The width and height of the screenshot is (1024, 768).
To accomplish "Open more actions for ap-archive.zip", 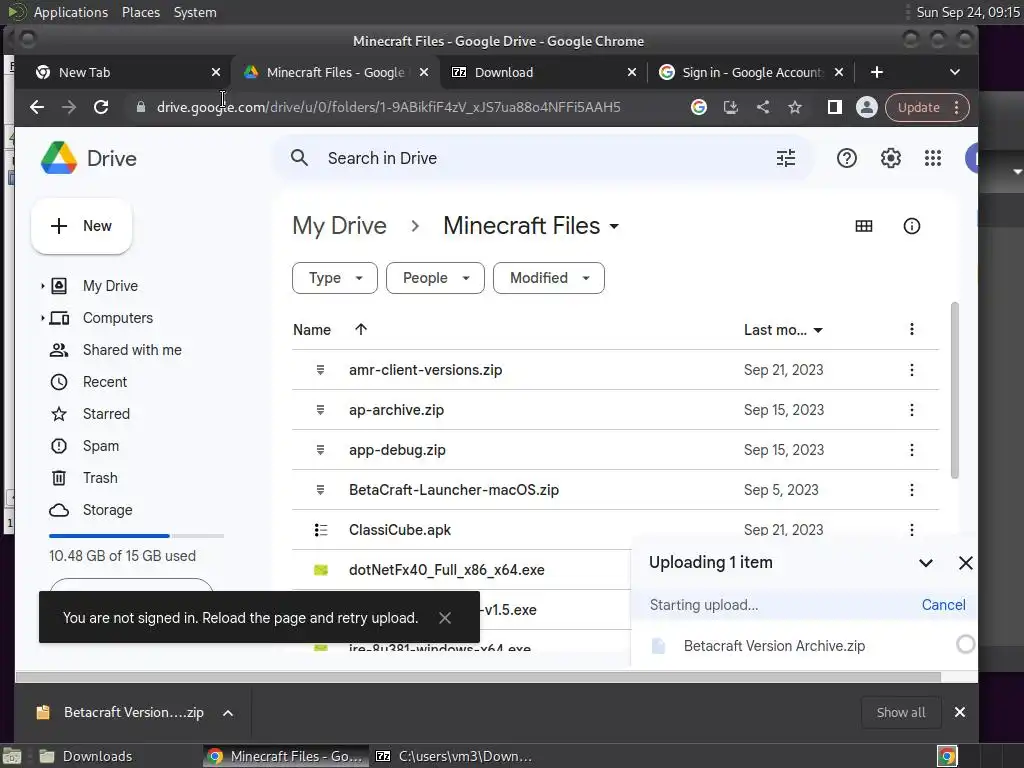I will (x=912, y=410).
